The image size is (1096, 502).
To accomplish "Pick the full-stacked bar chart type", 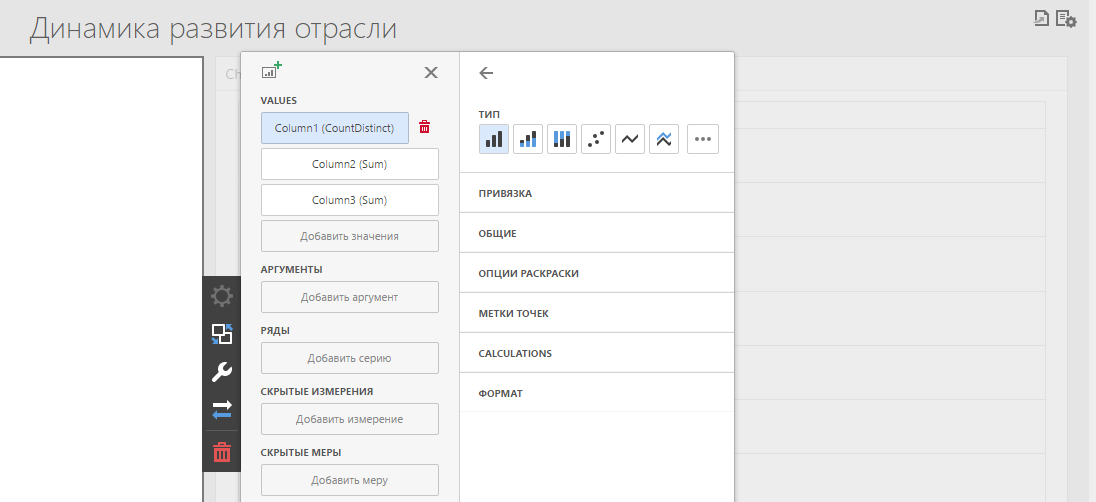I will pyautogui.click(x=562, y=139).
